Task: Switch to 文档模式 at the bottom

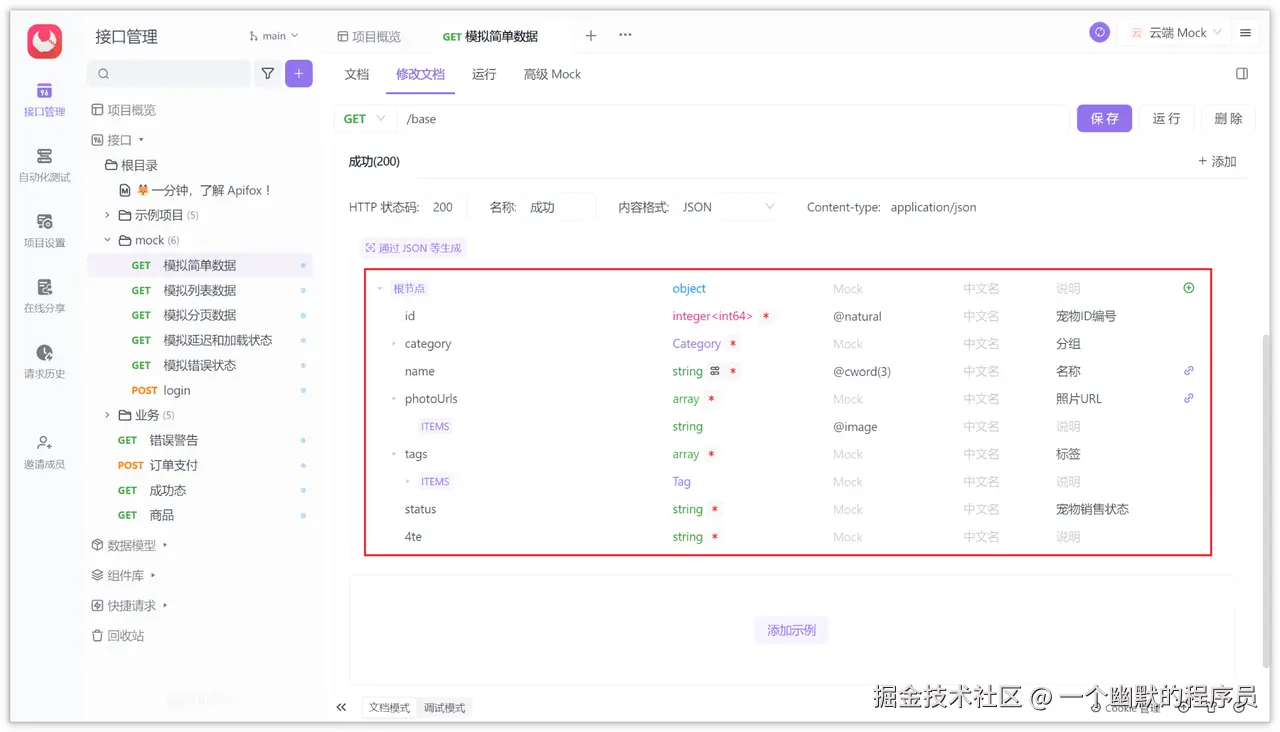Action: 389,707
